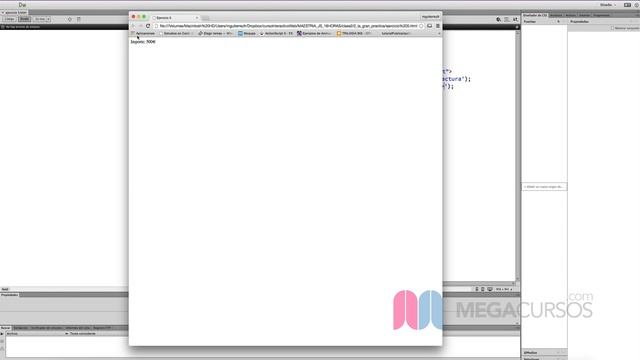The image size is (640, 360).
Task: Expand the bookmarks bar overflow chevron
Action: 439,33
